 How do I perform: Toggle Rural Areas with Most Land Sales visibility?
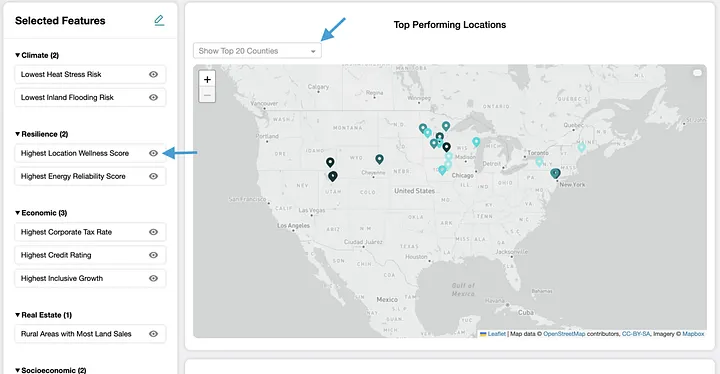coord(153,334)
